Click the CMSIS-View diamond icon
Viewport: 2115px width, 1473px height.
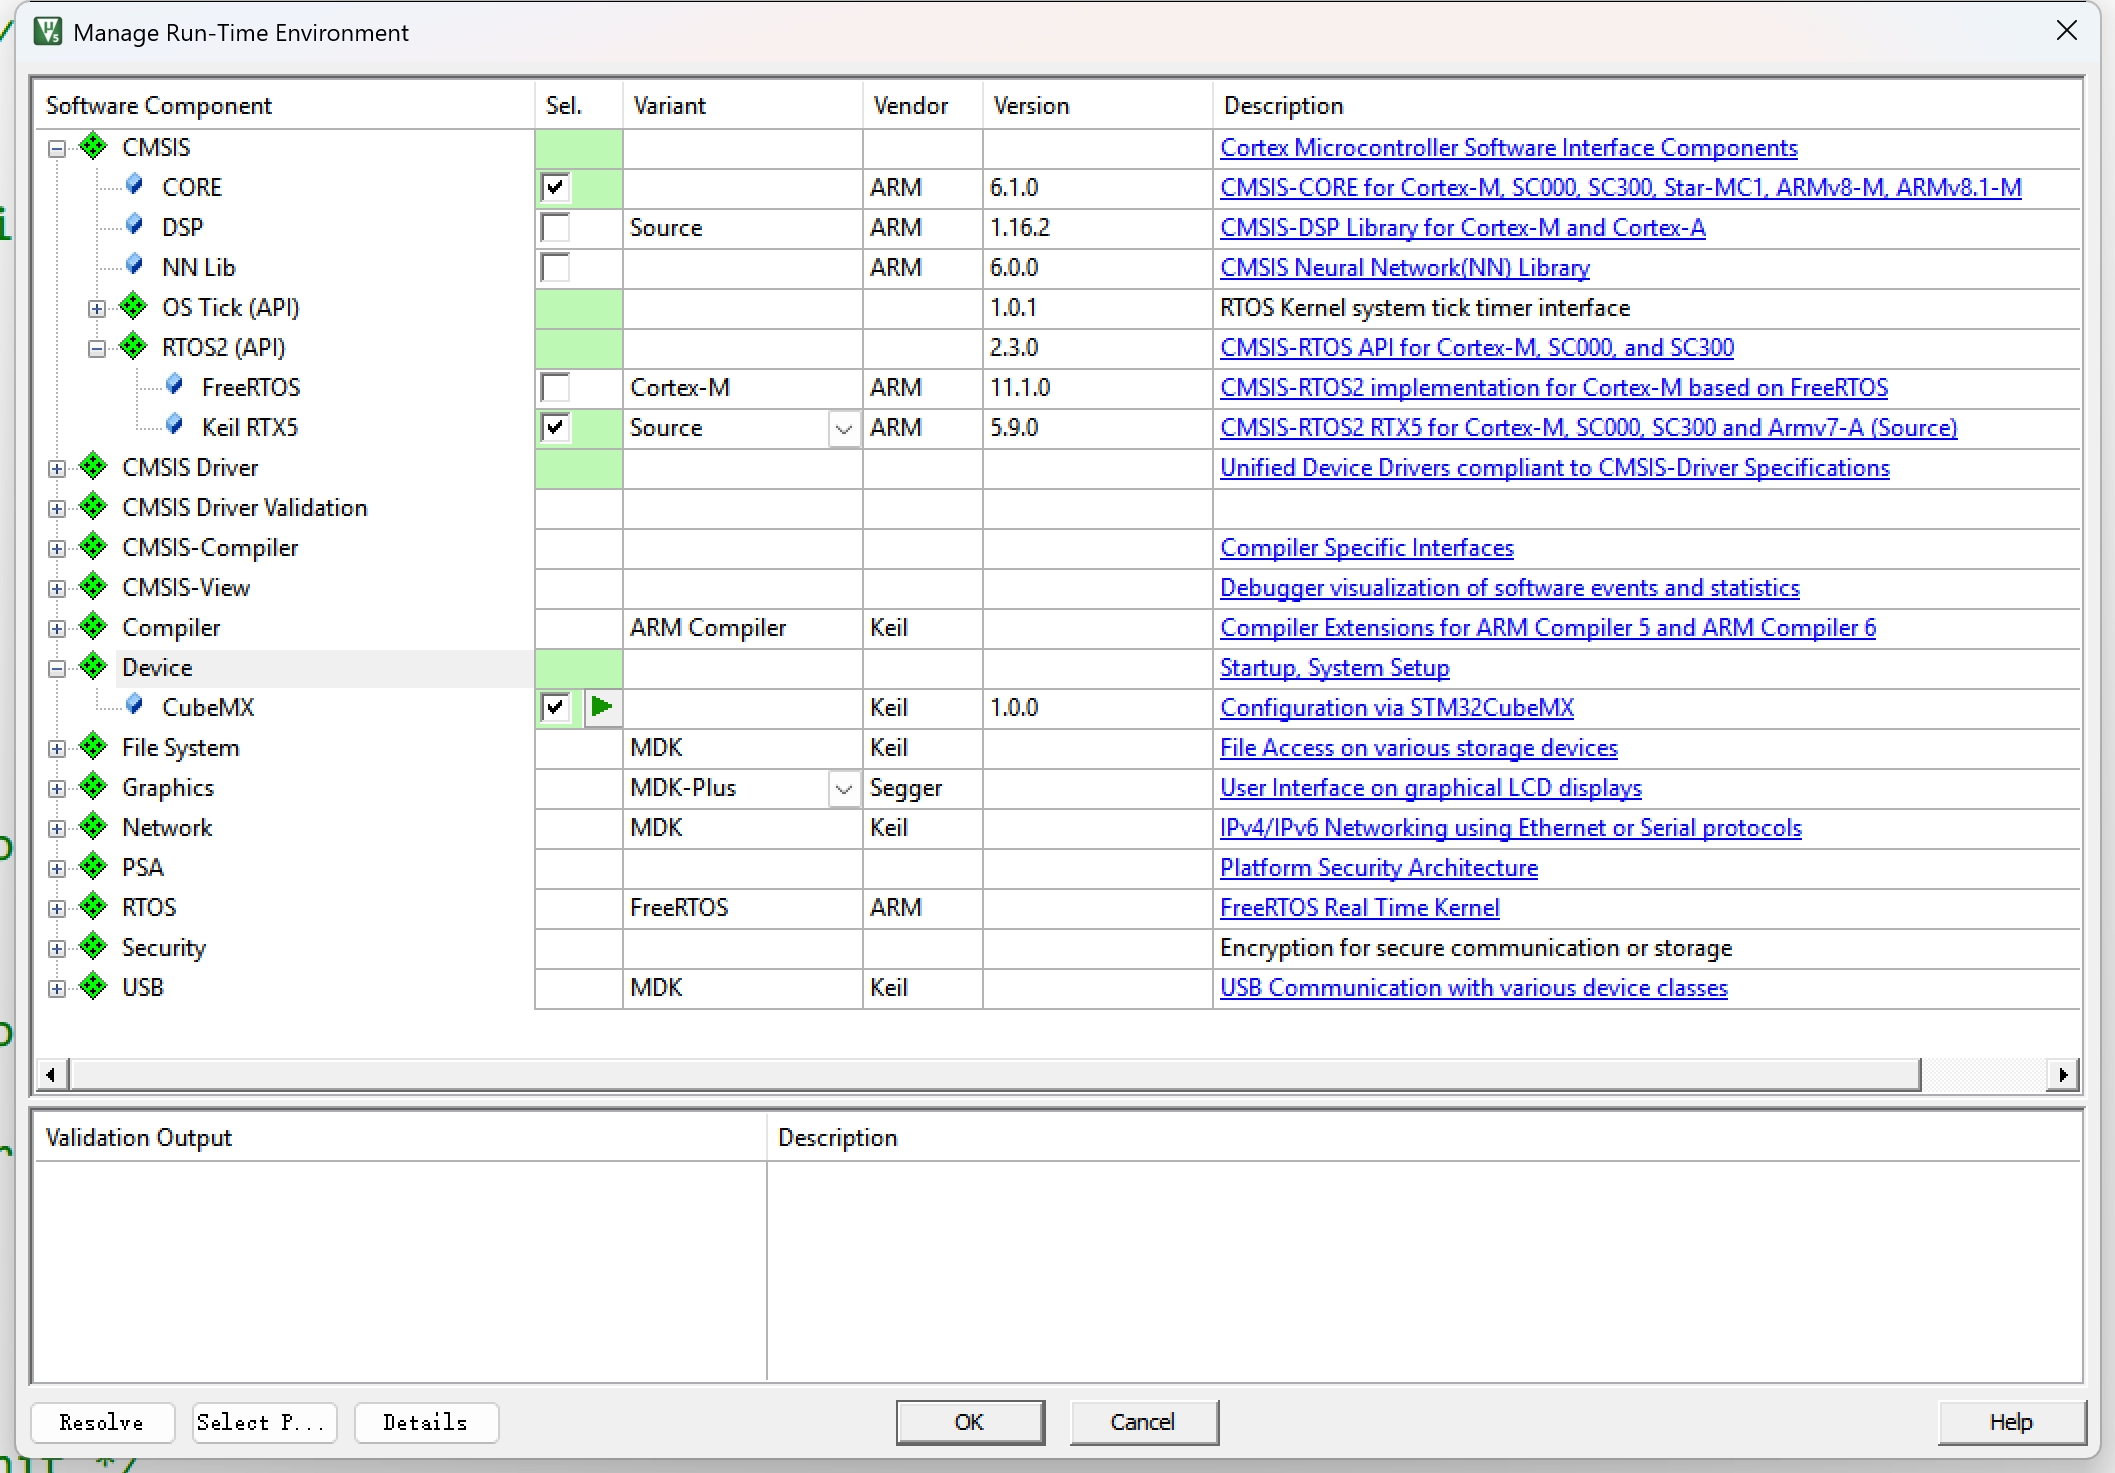[93, 587]
